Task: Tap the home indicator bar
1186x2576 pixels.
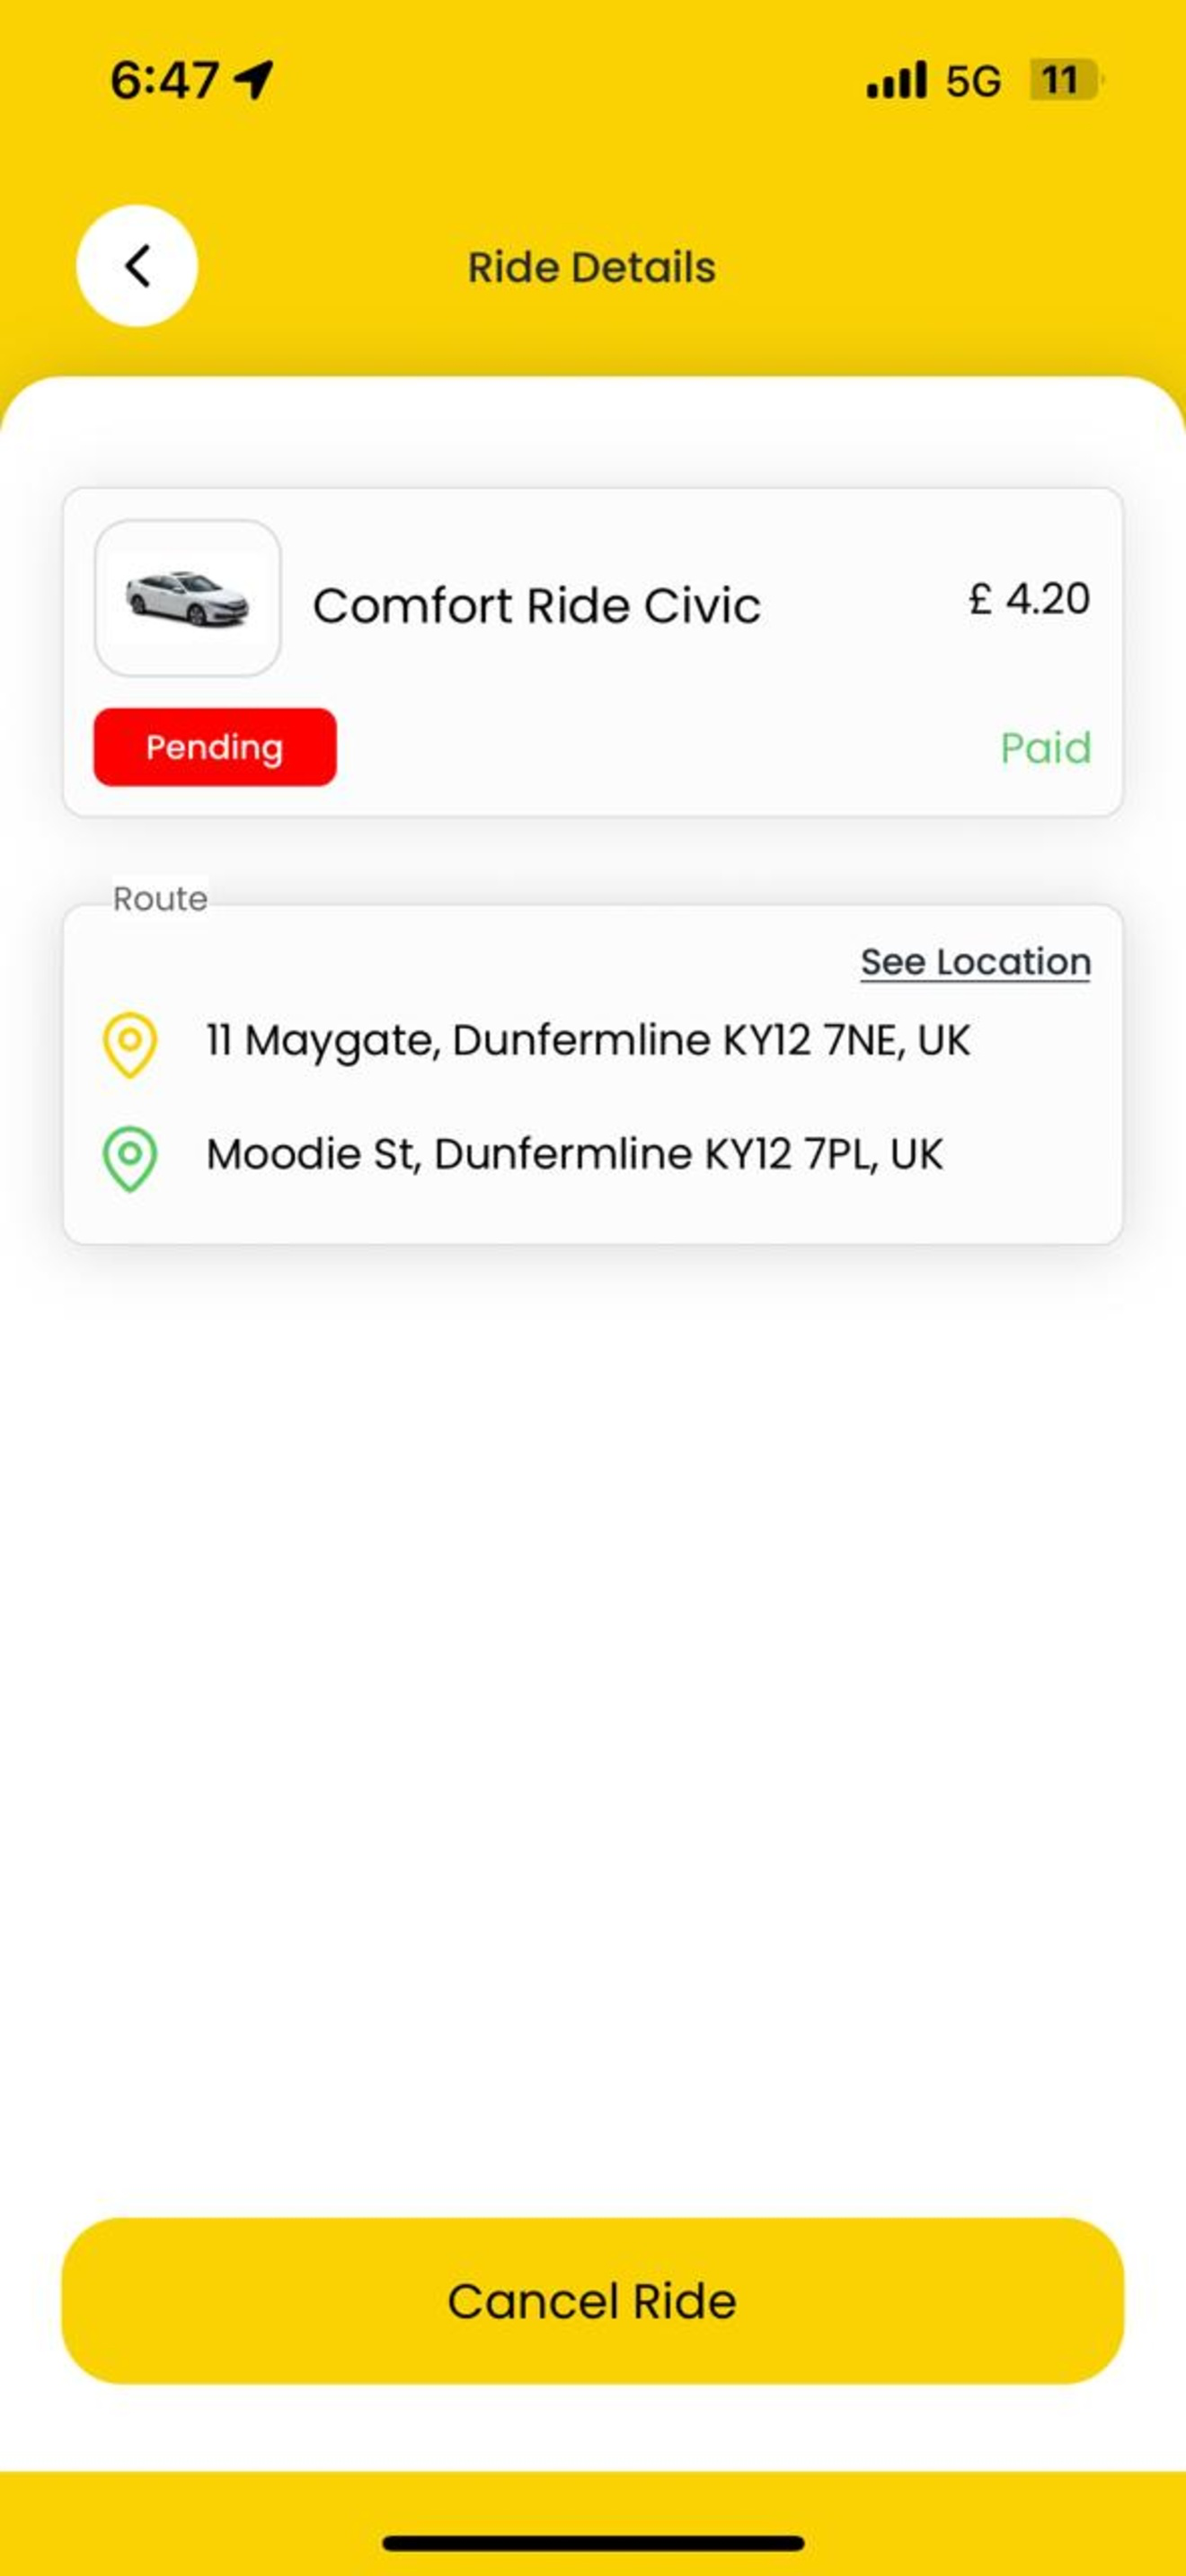Action: [x=593, y=2543]
